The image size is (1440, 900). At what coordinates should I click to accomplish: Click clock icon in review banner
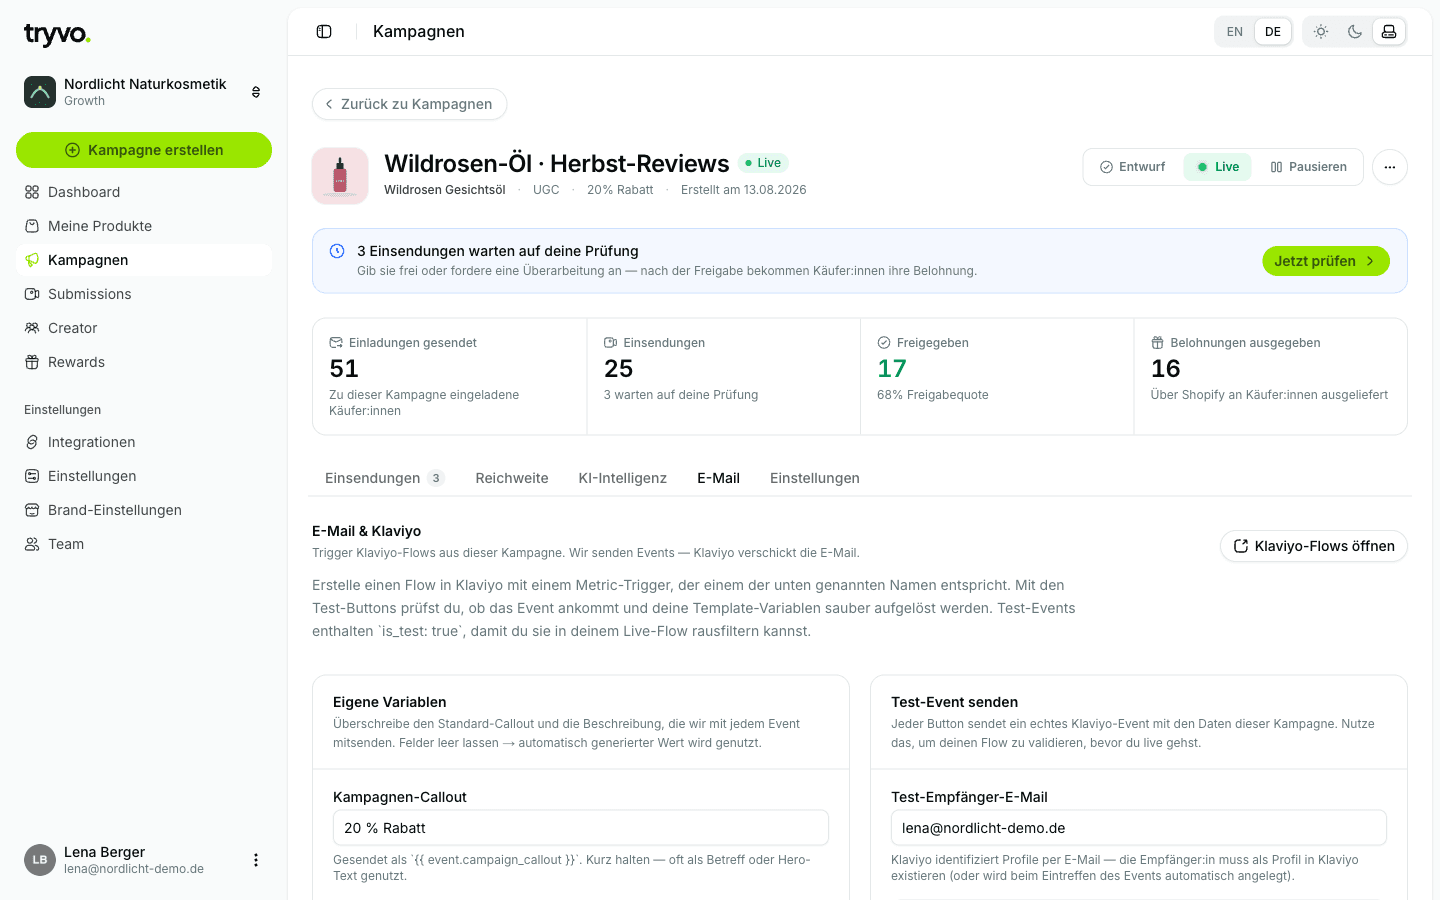point(337,251)
